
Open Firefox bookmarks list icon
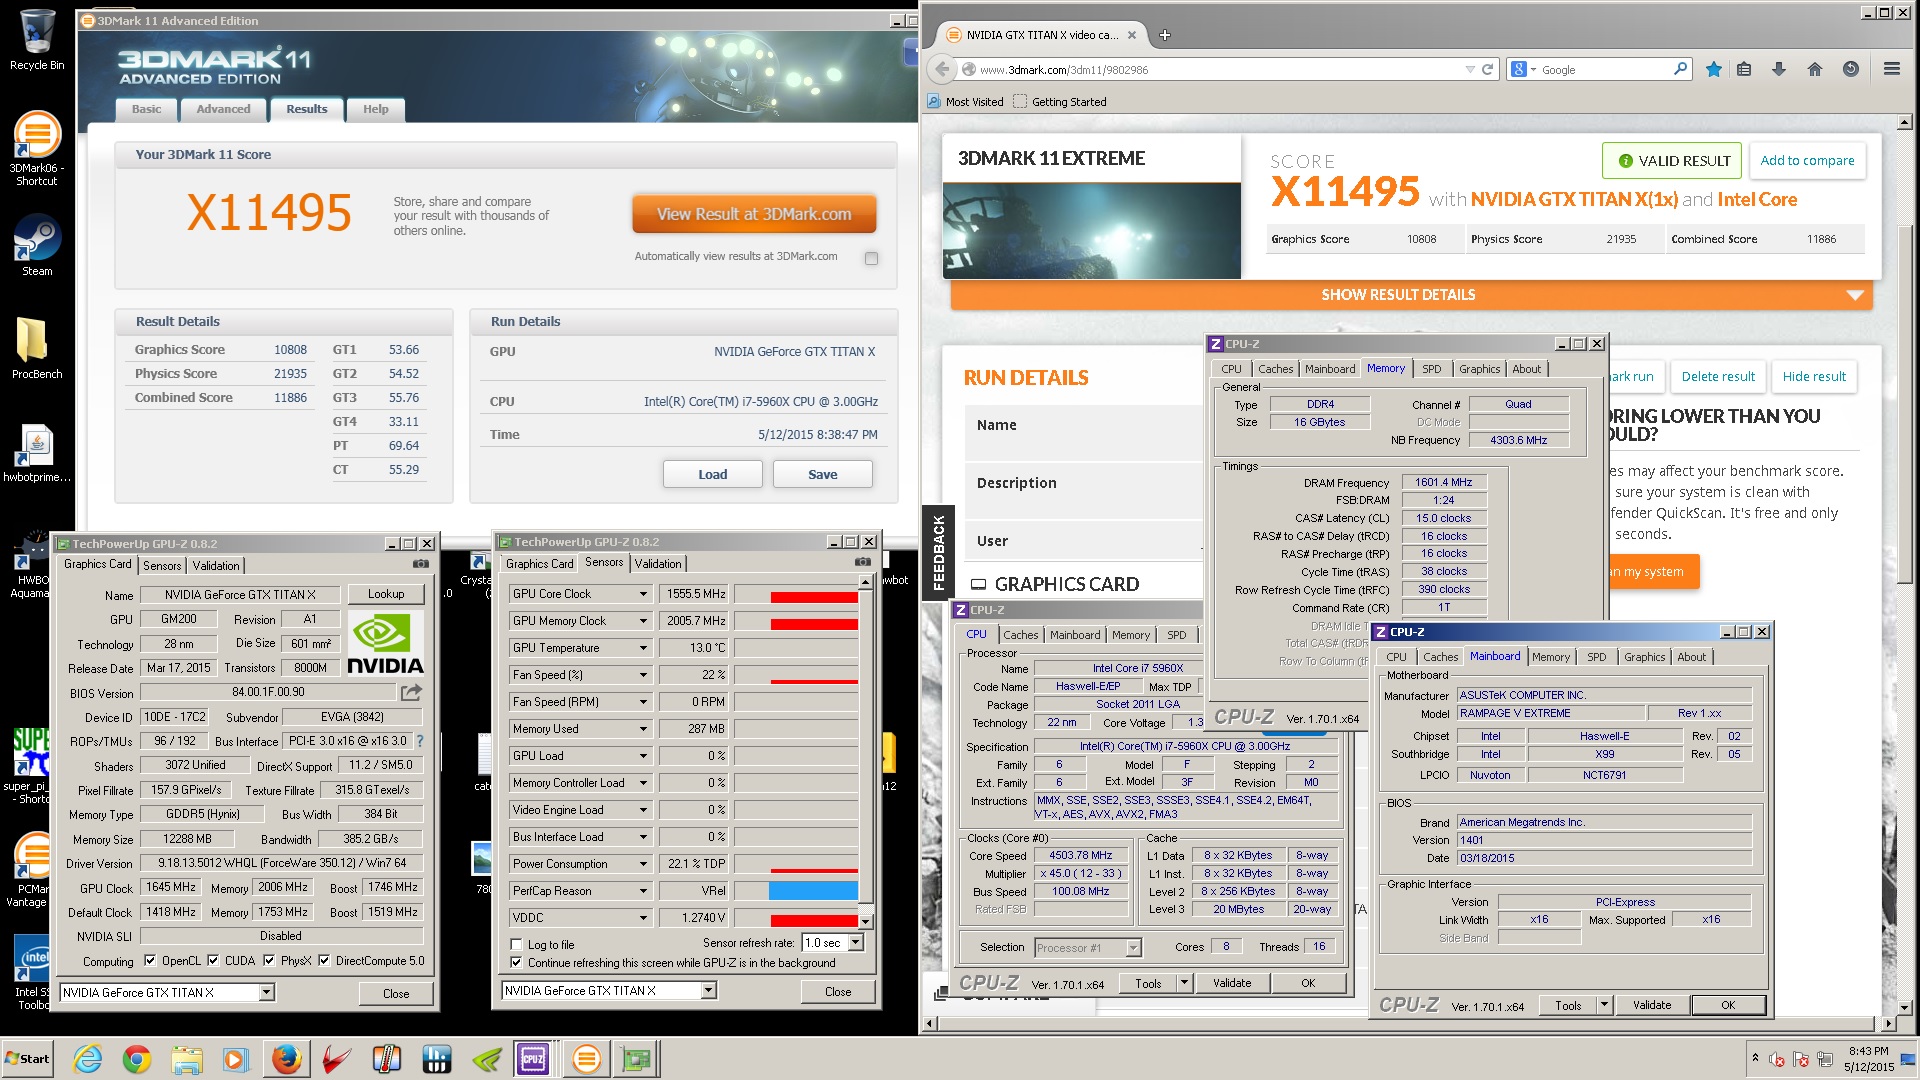coord(1745,69)
